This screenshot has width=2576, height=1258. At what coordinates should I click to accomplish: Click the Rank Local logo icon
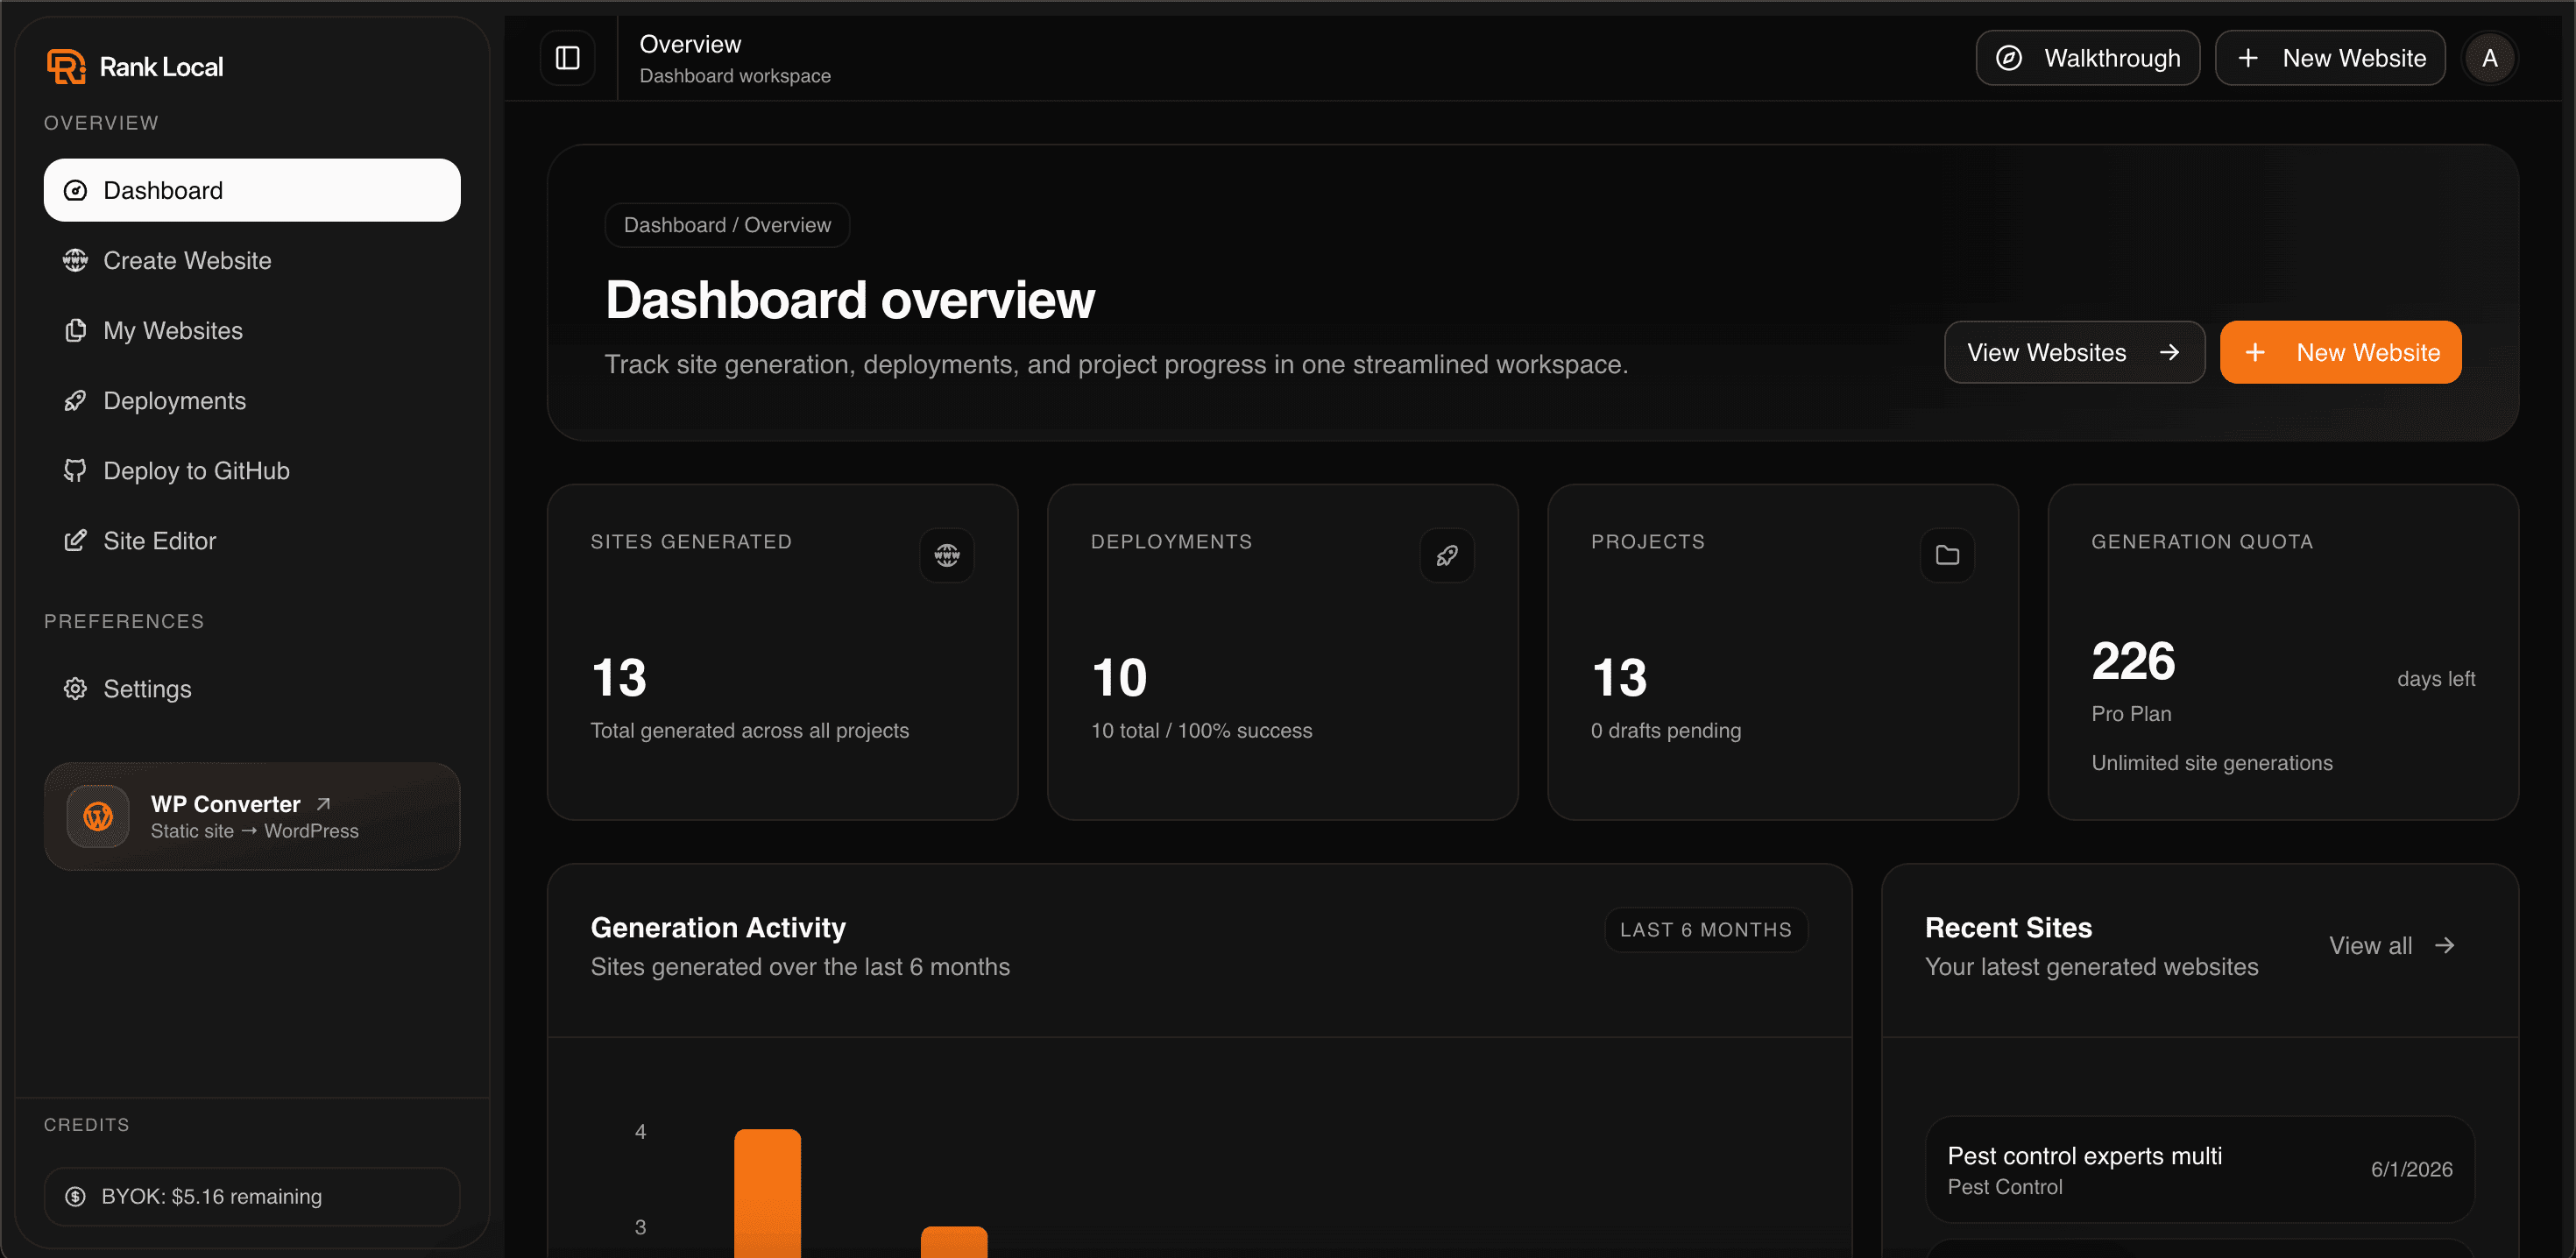[x=66, y=67]
